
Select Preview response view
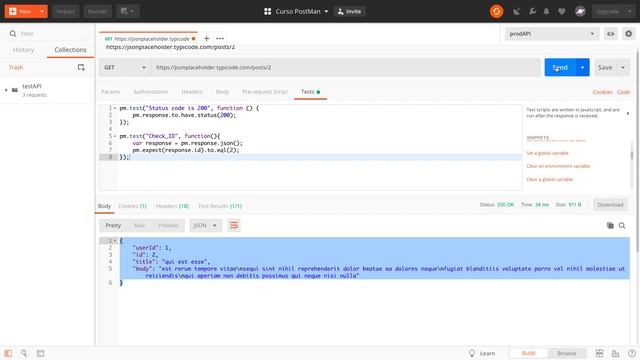168,225
